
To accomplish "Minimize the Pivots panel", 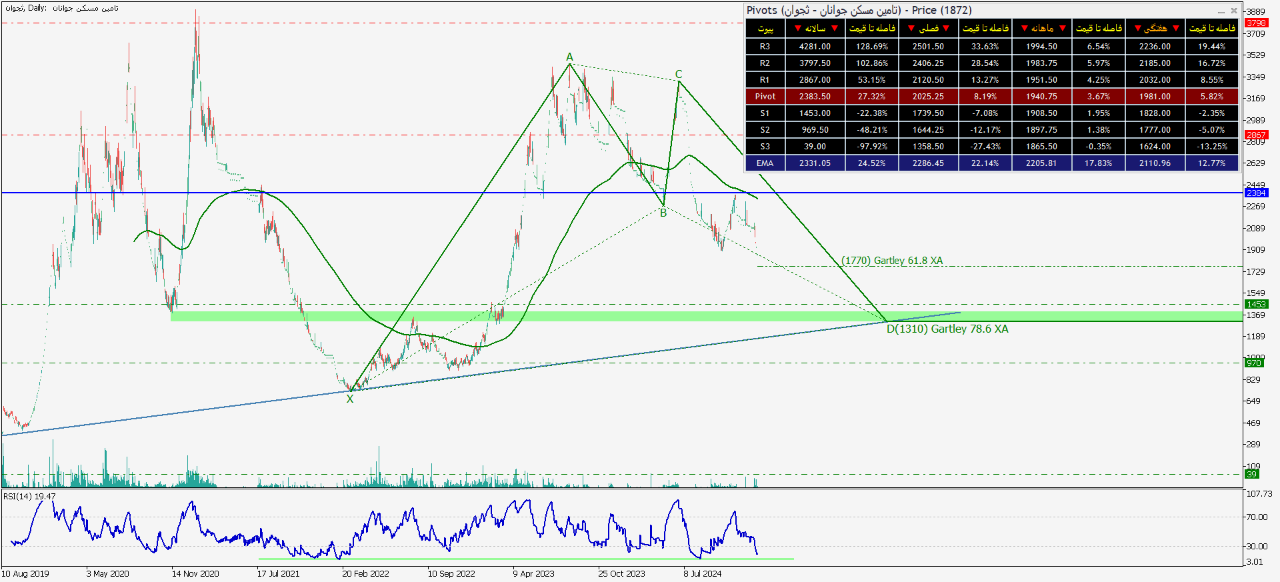I will point(1221,10).
